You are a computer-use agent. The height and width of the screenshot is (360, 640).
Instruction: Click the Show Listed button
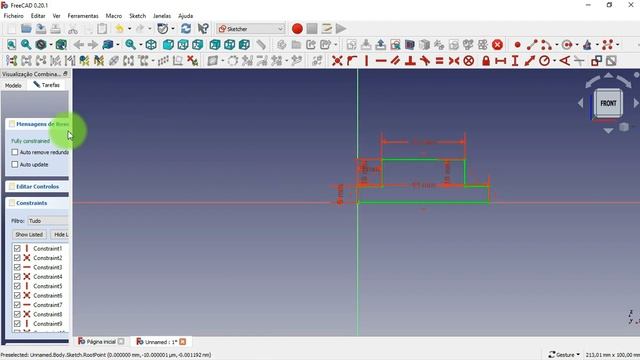point(29,235)
